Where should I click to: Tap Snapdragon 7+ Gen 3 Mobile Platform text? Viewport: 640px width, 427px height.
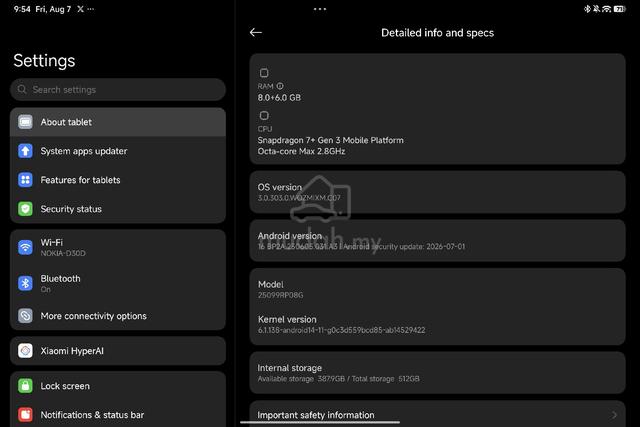pyautogui.click(x=331, y=140)
